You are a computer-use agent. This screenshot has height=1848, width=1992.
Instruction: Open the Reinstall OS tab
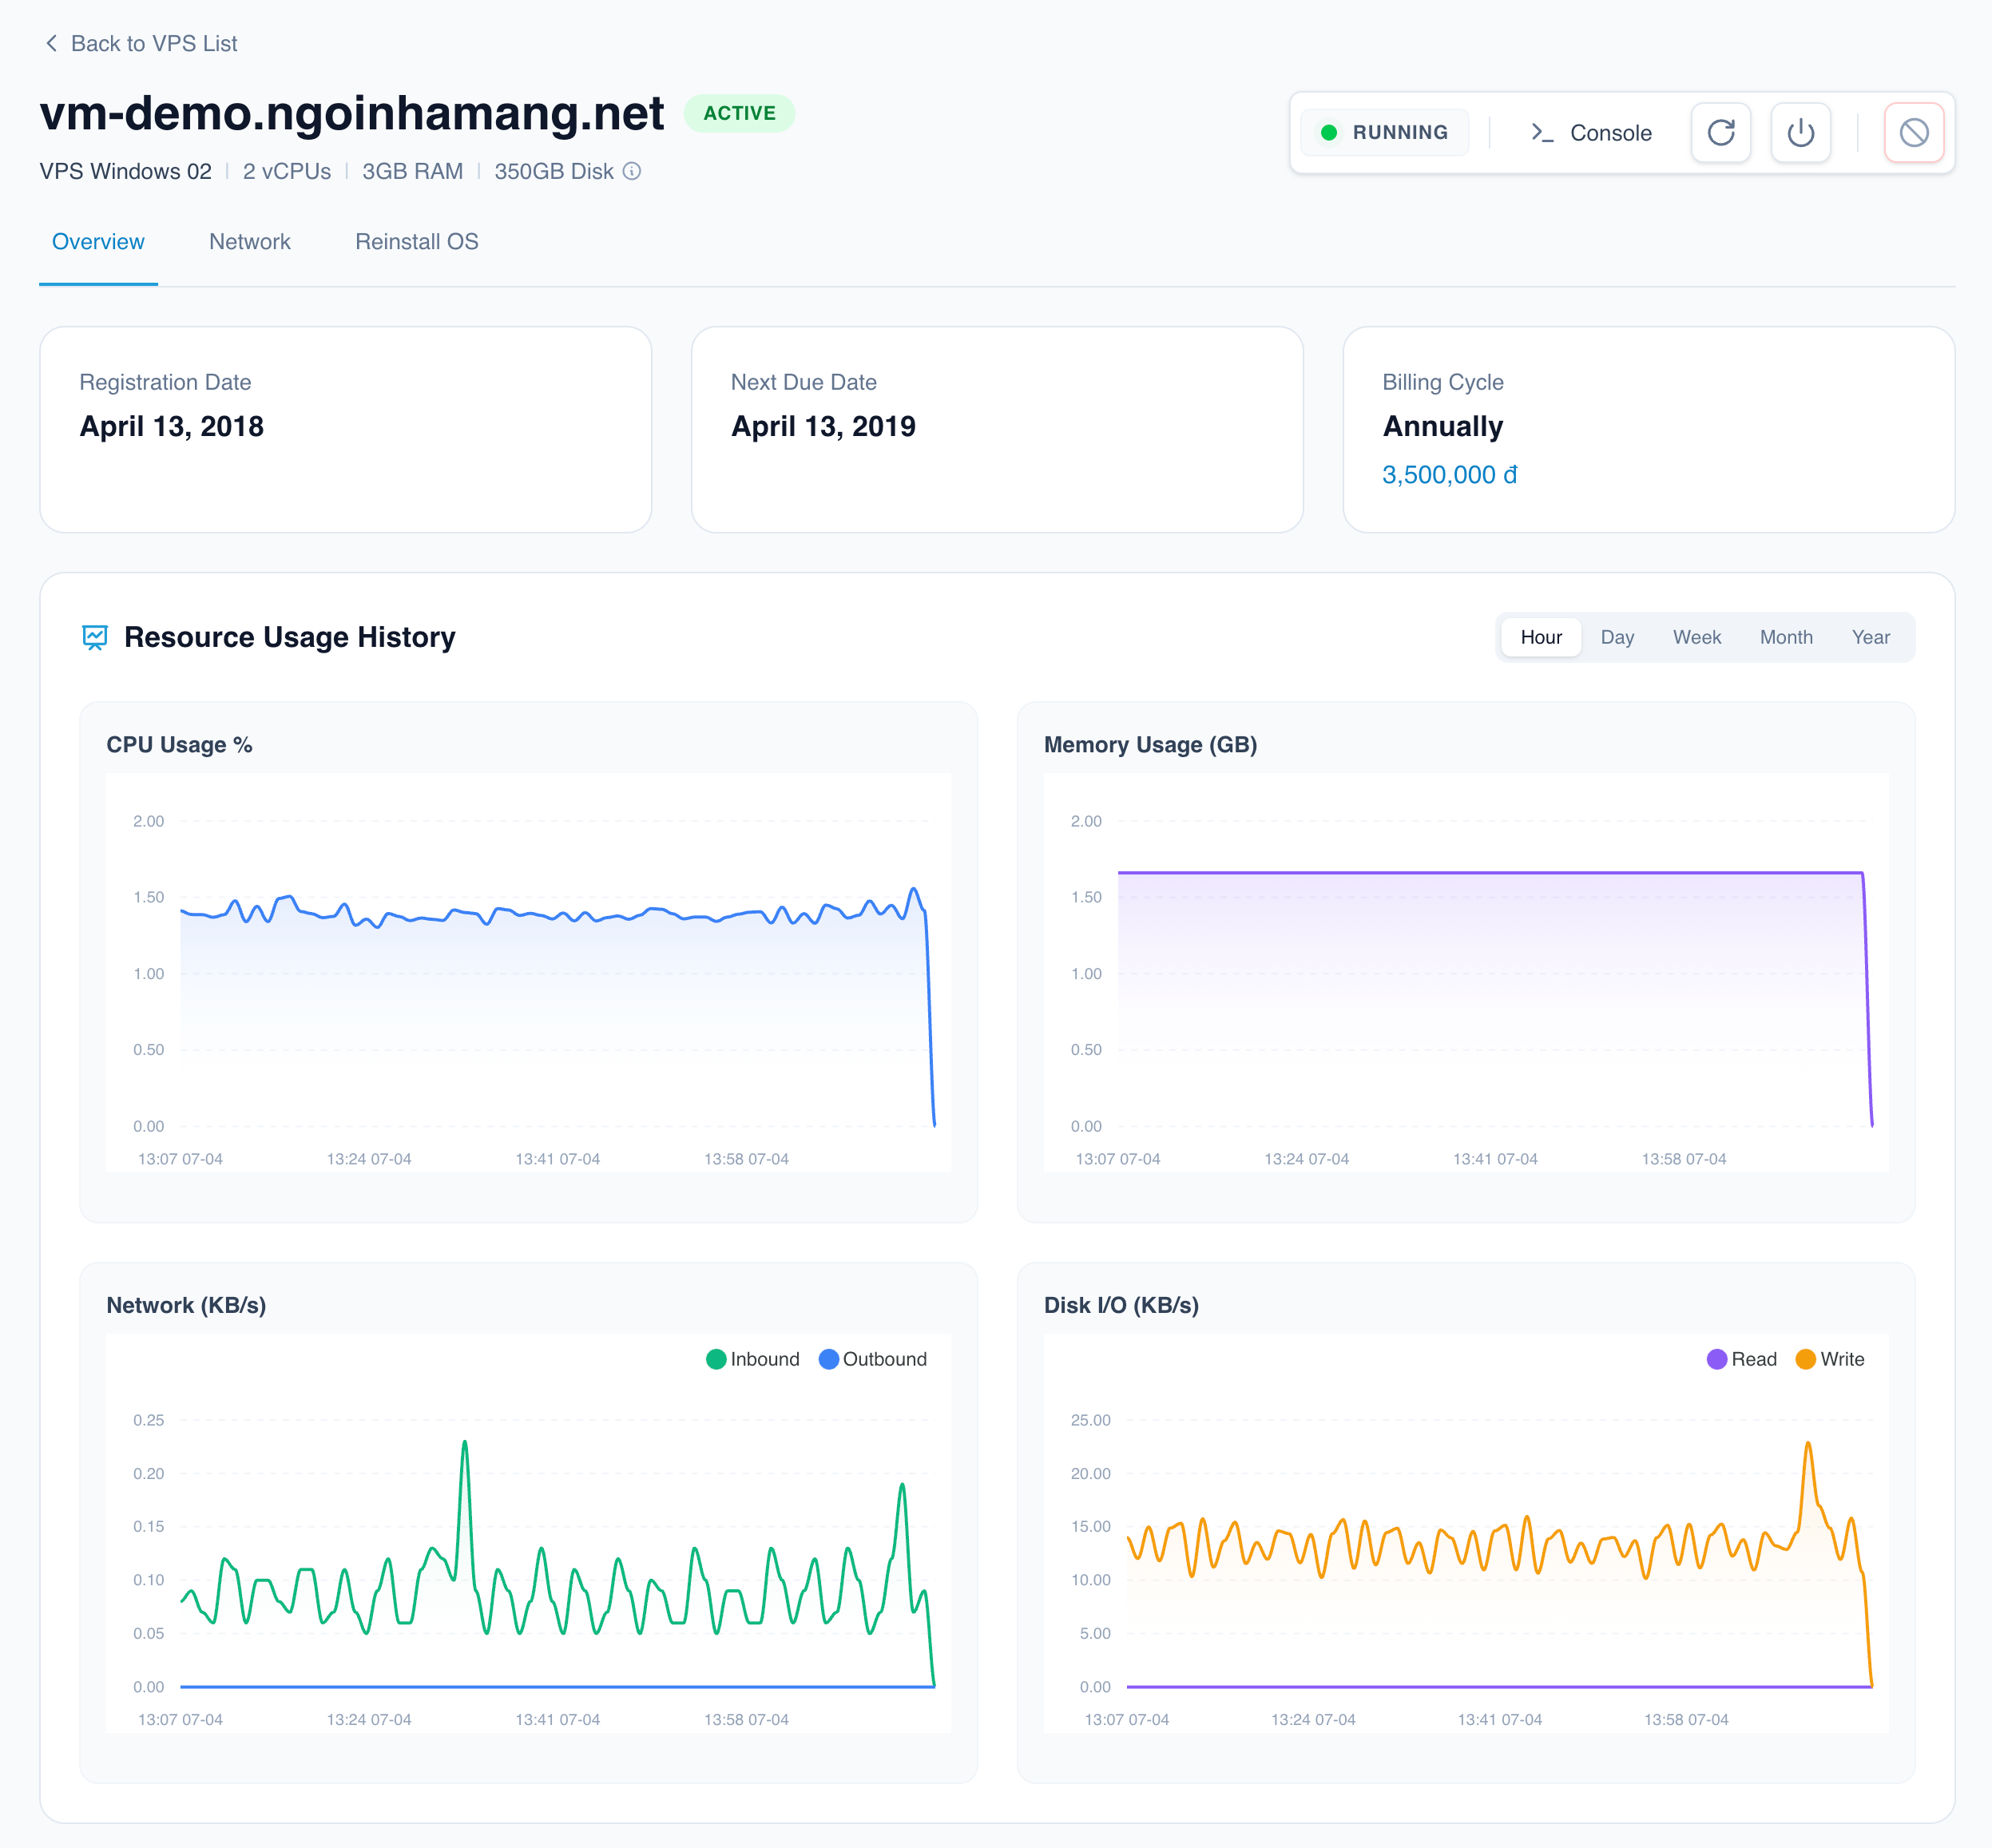click(x=416, y=241)
